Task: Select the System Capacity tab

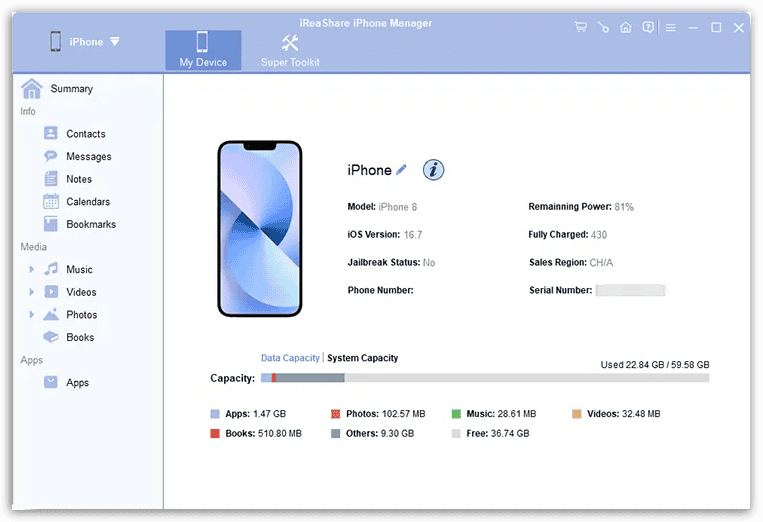Action: tap(363, 358)
